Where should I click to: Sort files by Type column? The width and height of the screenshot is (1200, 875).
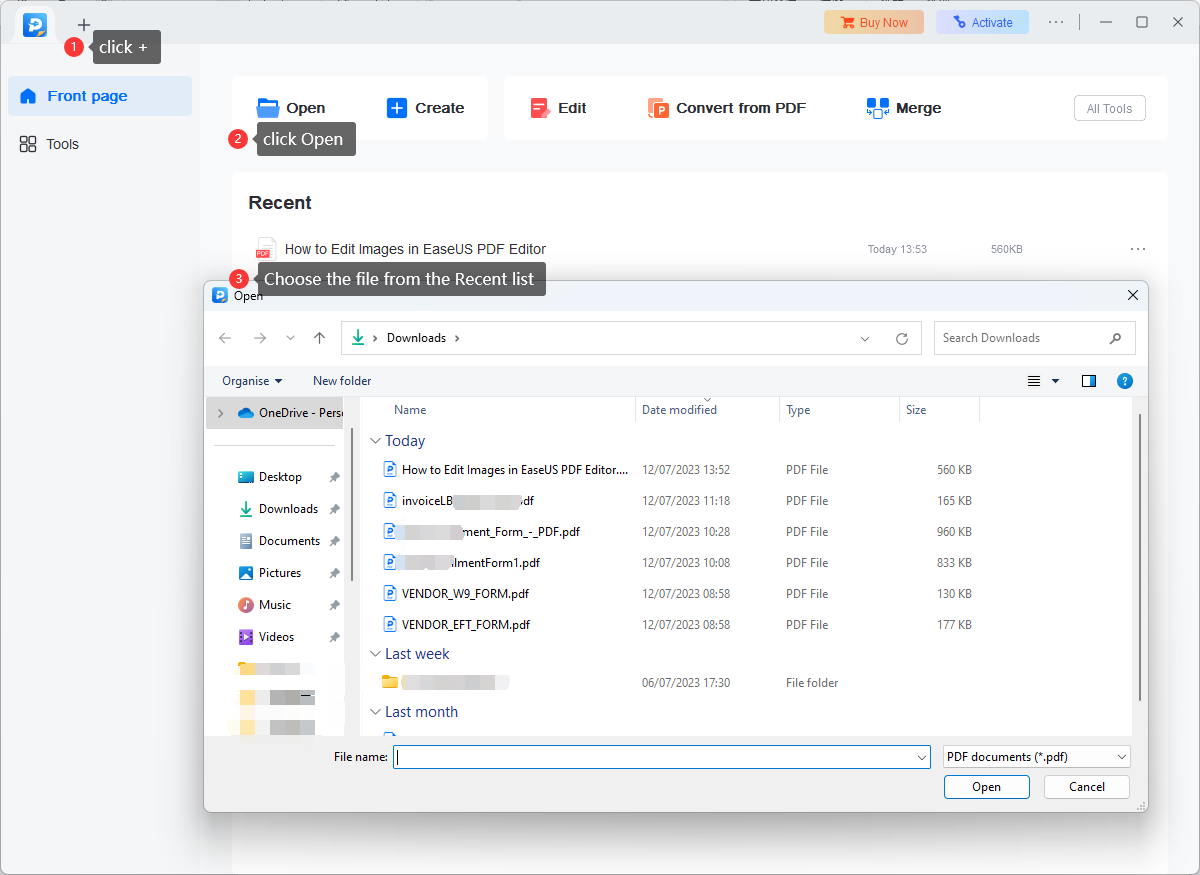point(798,410)
